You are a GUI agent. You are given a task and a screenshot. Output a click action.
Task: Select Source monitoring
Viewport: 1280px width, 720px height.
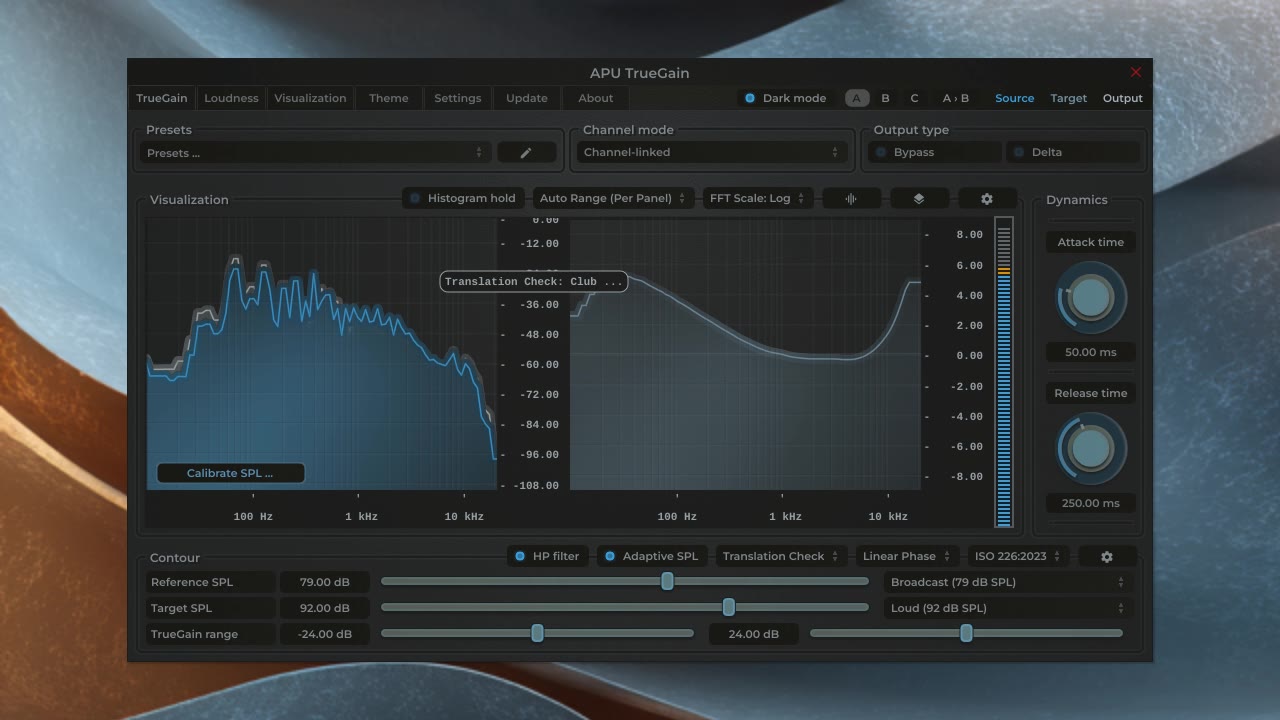click(1015, 98)
